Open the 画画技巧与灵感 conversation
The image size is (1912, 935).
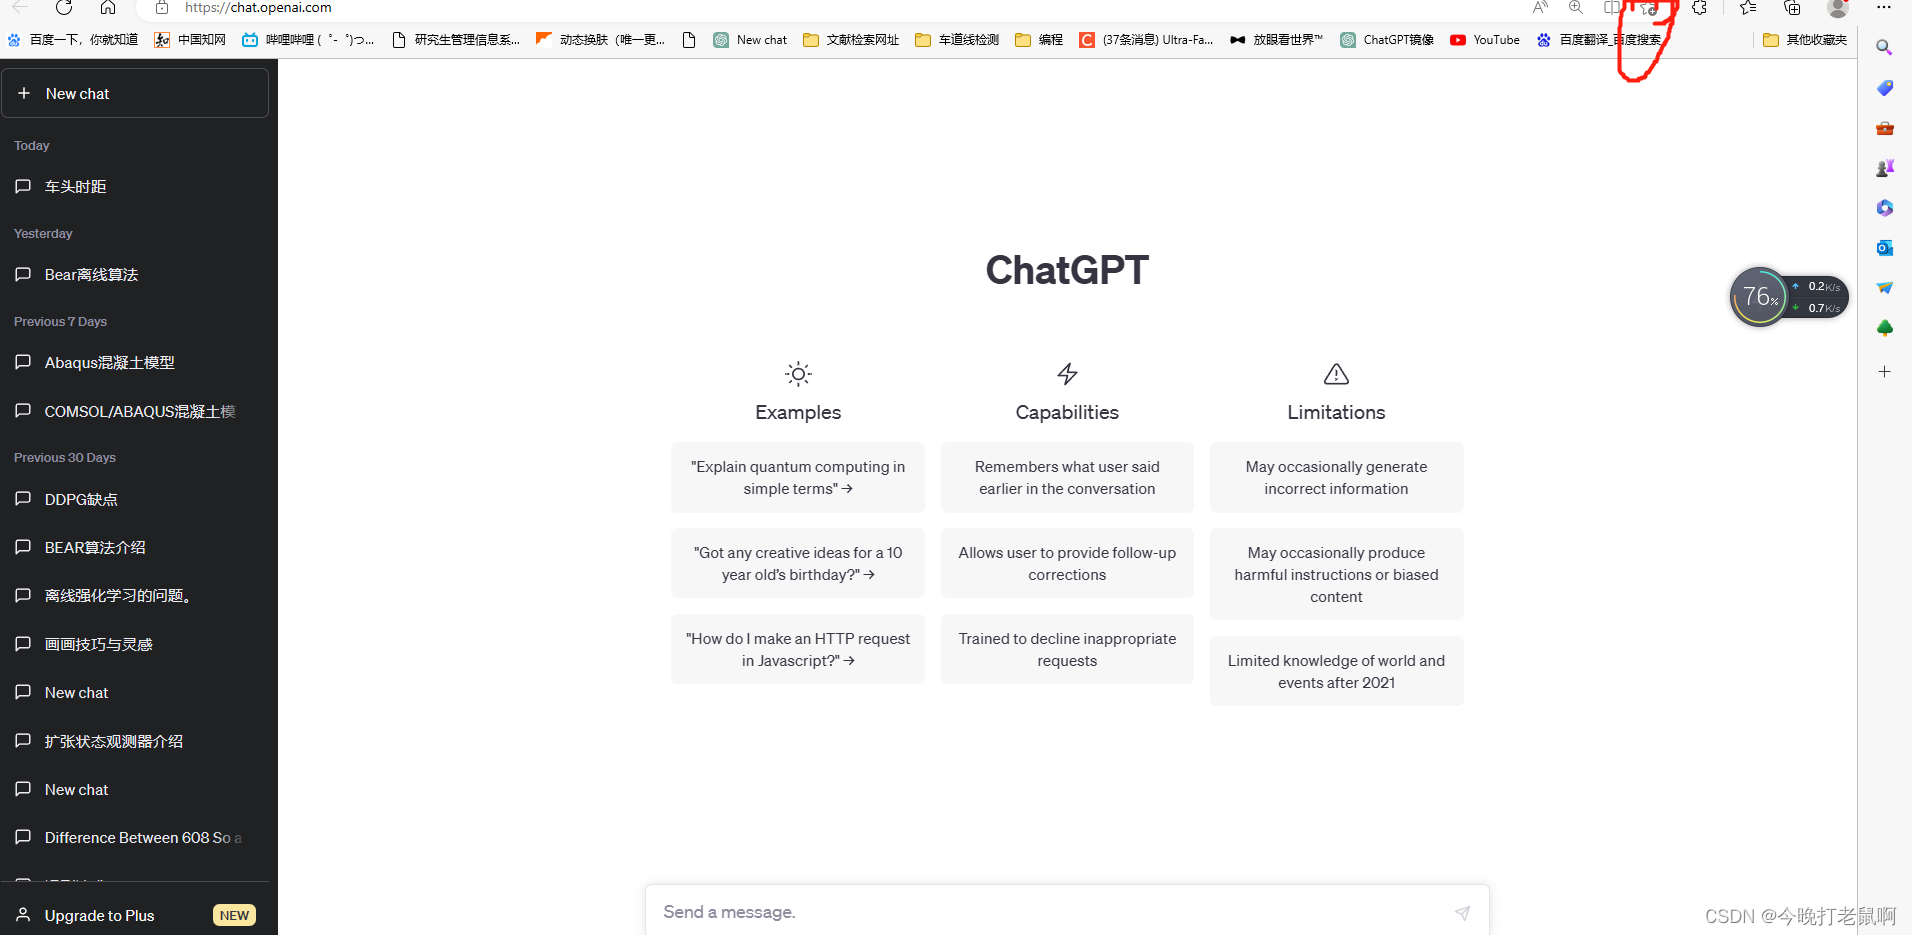(135, 644)
